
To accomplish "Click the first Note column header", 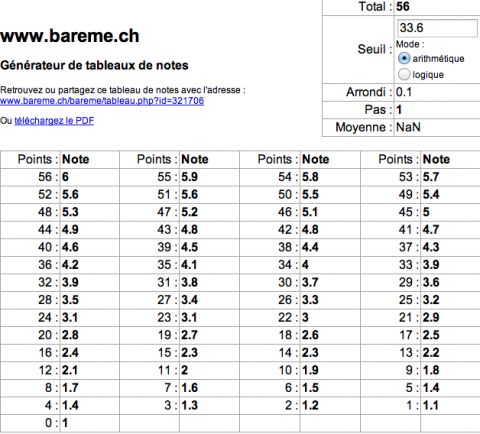I will pos(76,159).
